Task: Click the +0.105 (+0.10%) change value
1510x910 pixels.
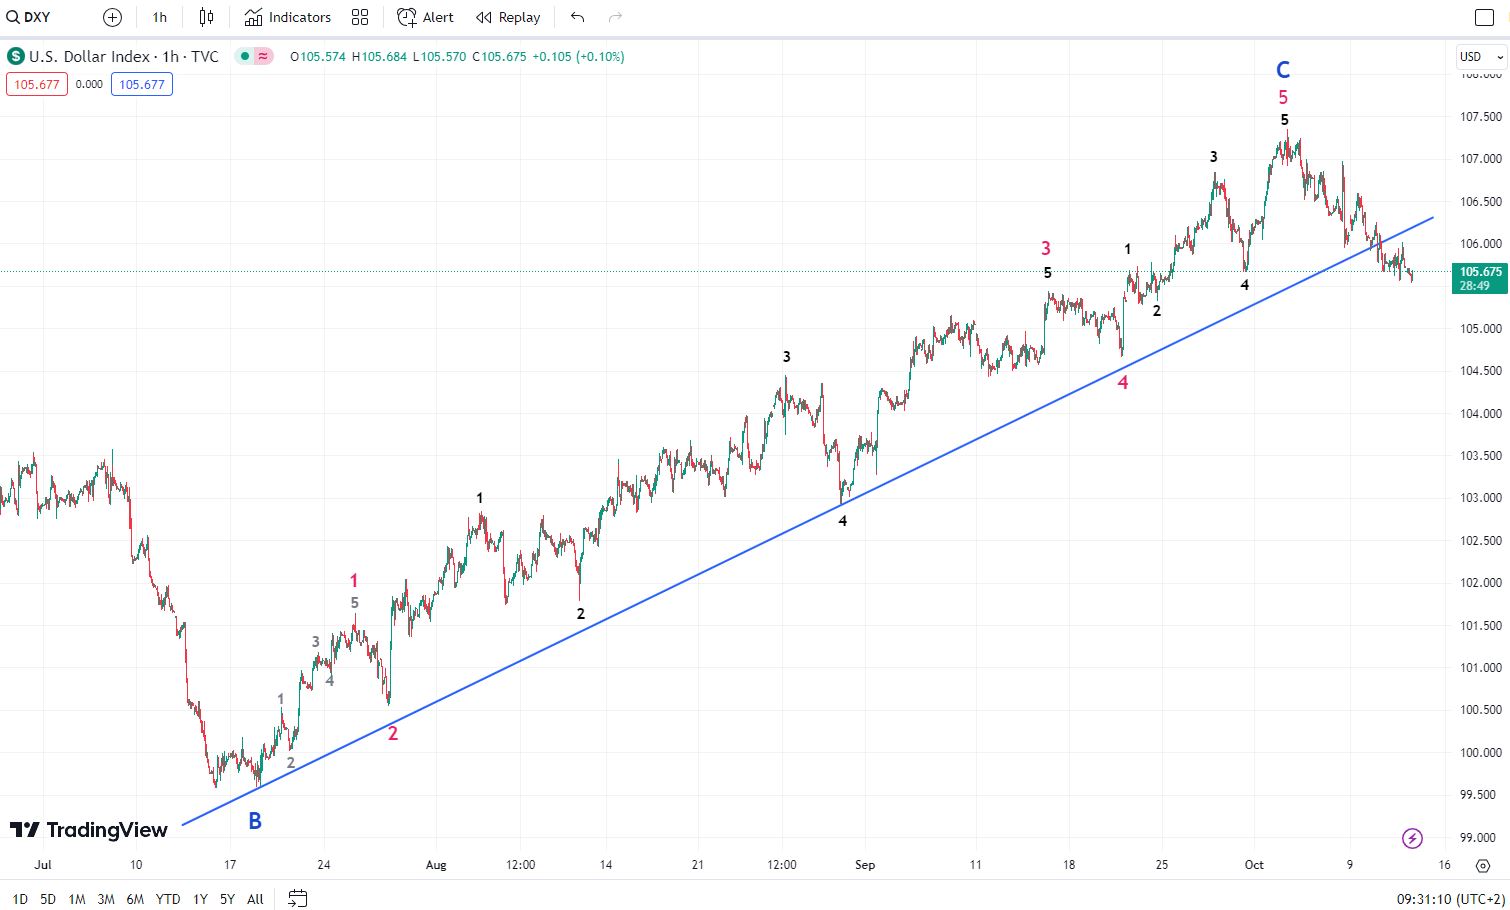Action: pos(578,57)
